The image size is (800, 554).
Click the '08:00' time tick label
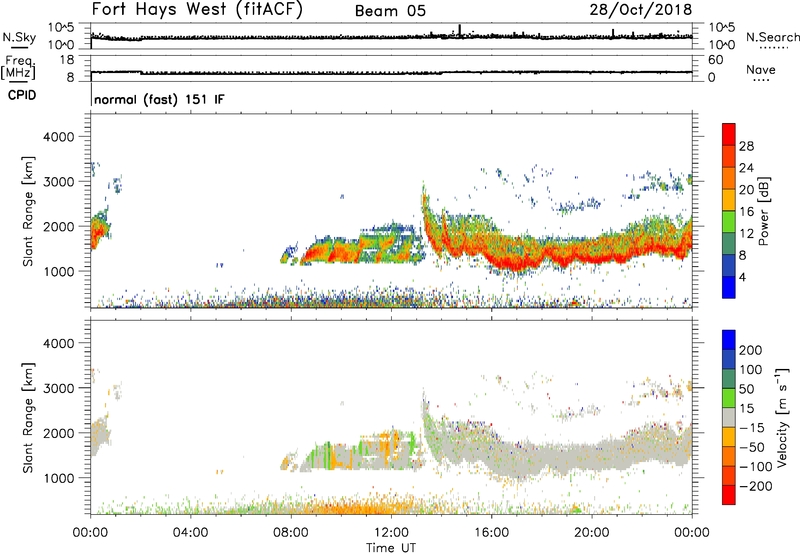[291, 533]
